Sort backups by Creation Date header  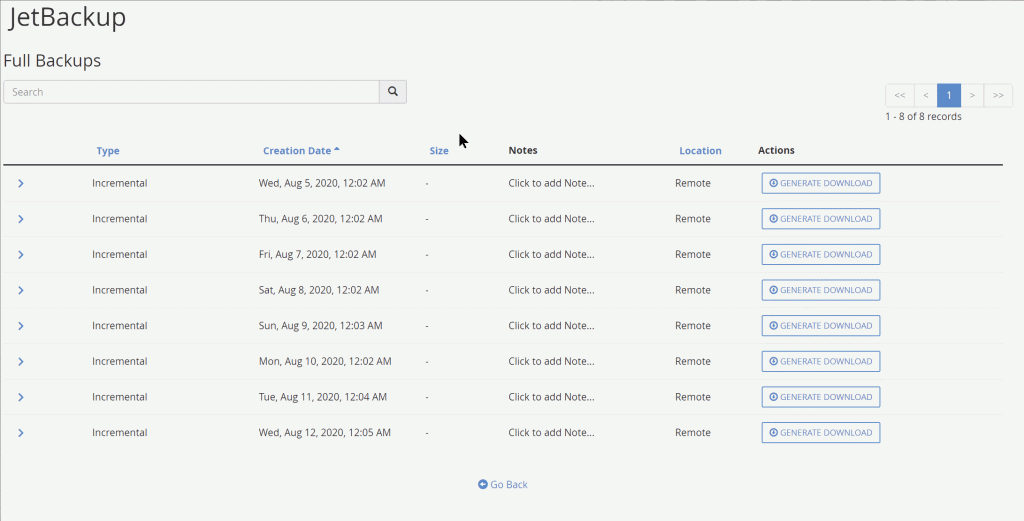[297, 151]
